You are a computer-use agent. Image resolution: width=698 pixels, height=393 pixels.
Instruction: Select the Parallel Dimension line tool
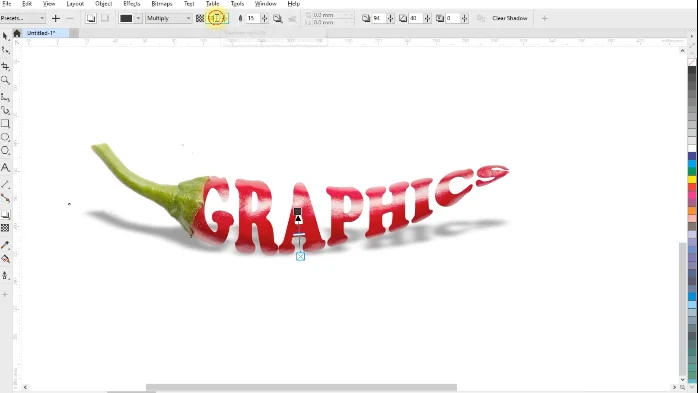[5, 184]
